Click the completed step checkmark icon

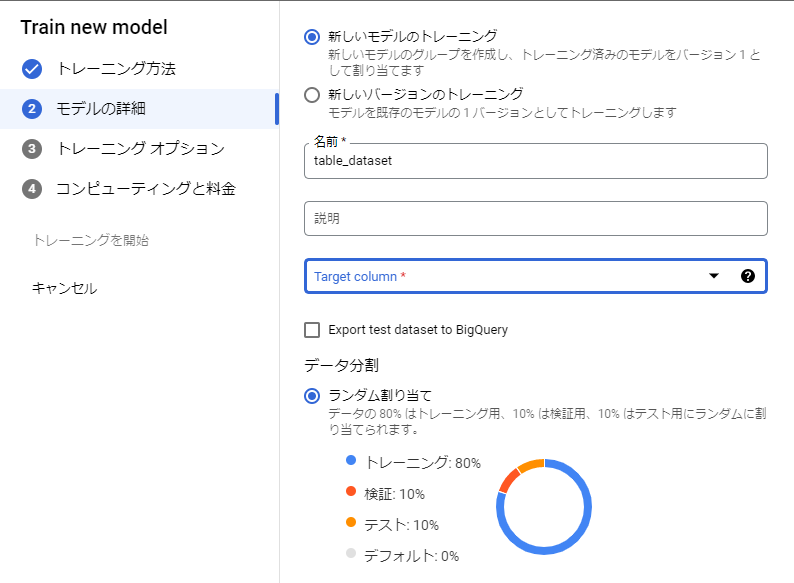click(x=32, y=69)
